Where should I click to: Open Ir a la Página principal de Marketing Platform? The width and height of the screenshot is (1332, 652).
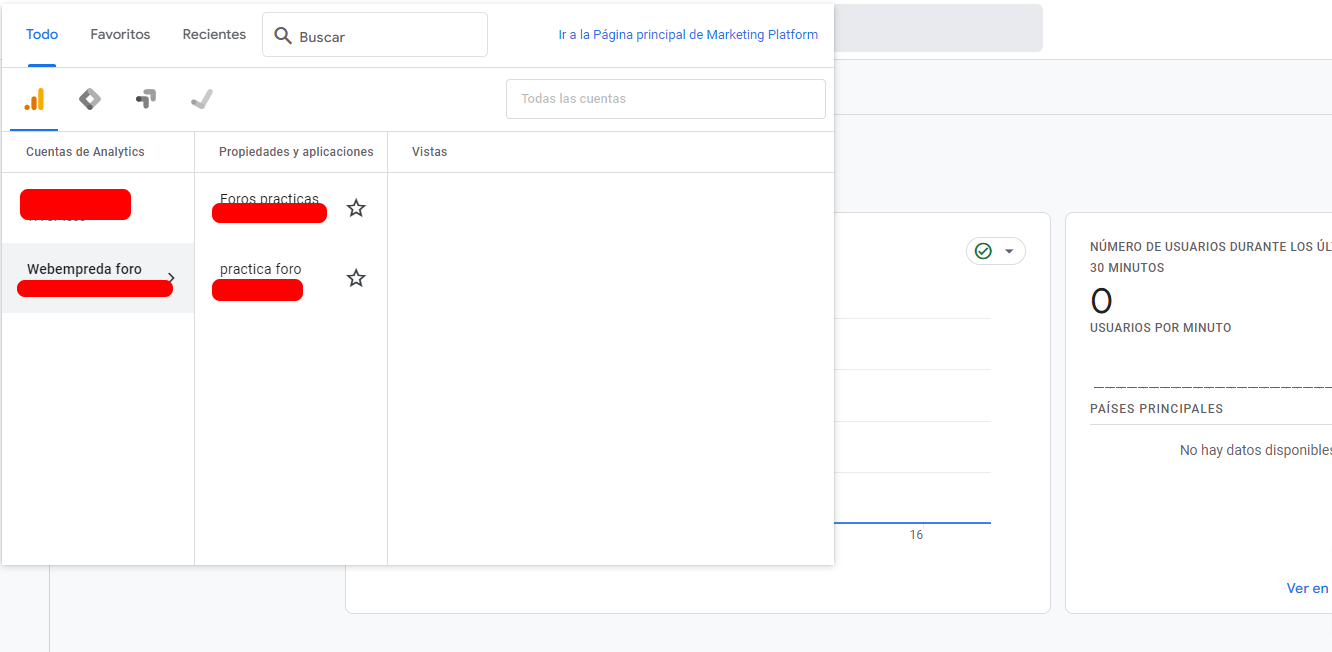coord(688,34)
